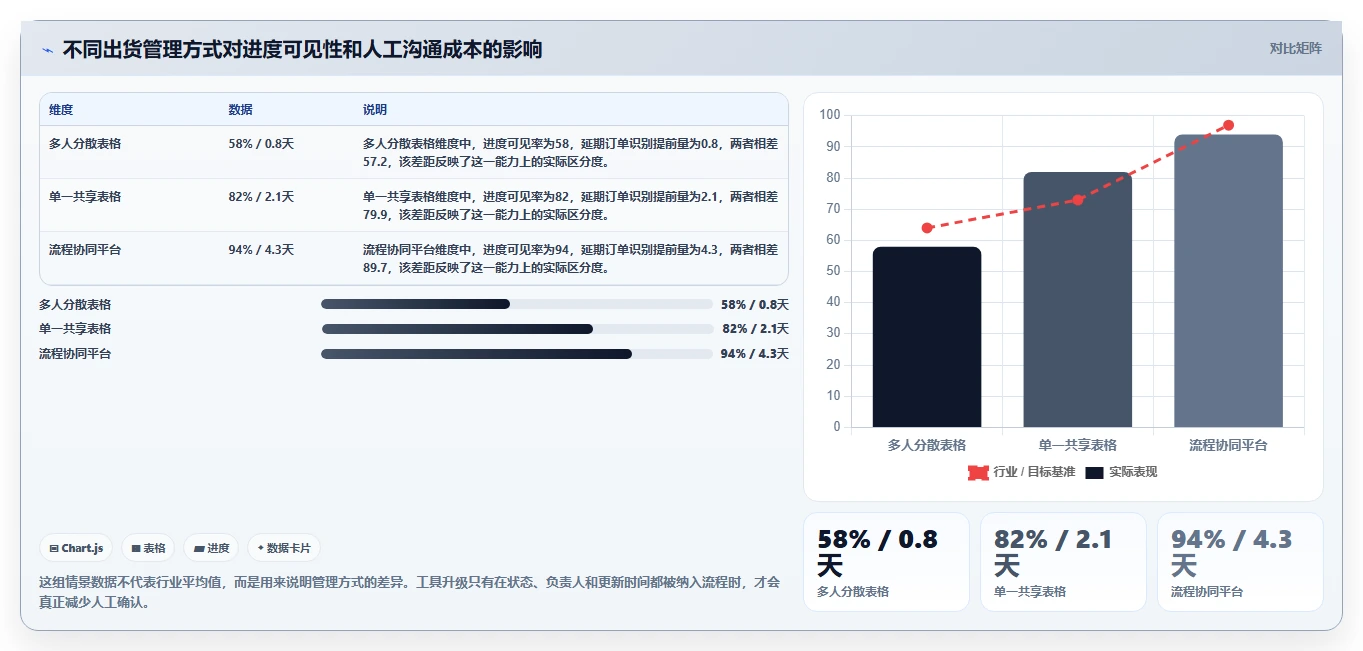
Task: Toggle 实际表现 legend entry
Action: click(1121, 472)
